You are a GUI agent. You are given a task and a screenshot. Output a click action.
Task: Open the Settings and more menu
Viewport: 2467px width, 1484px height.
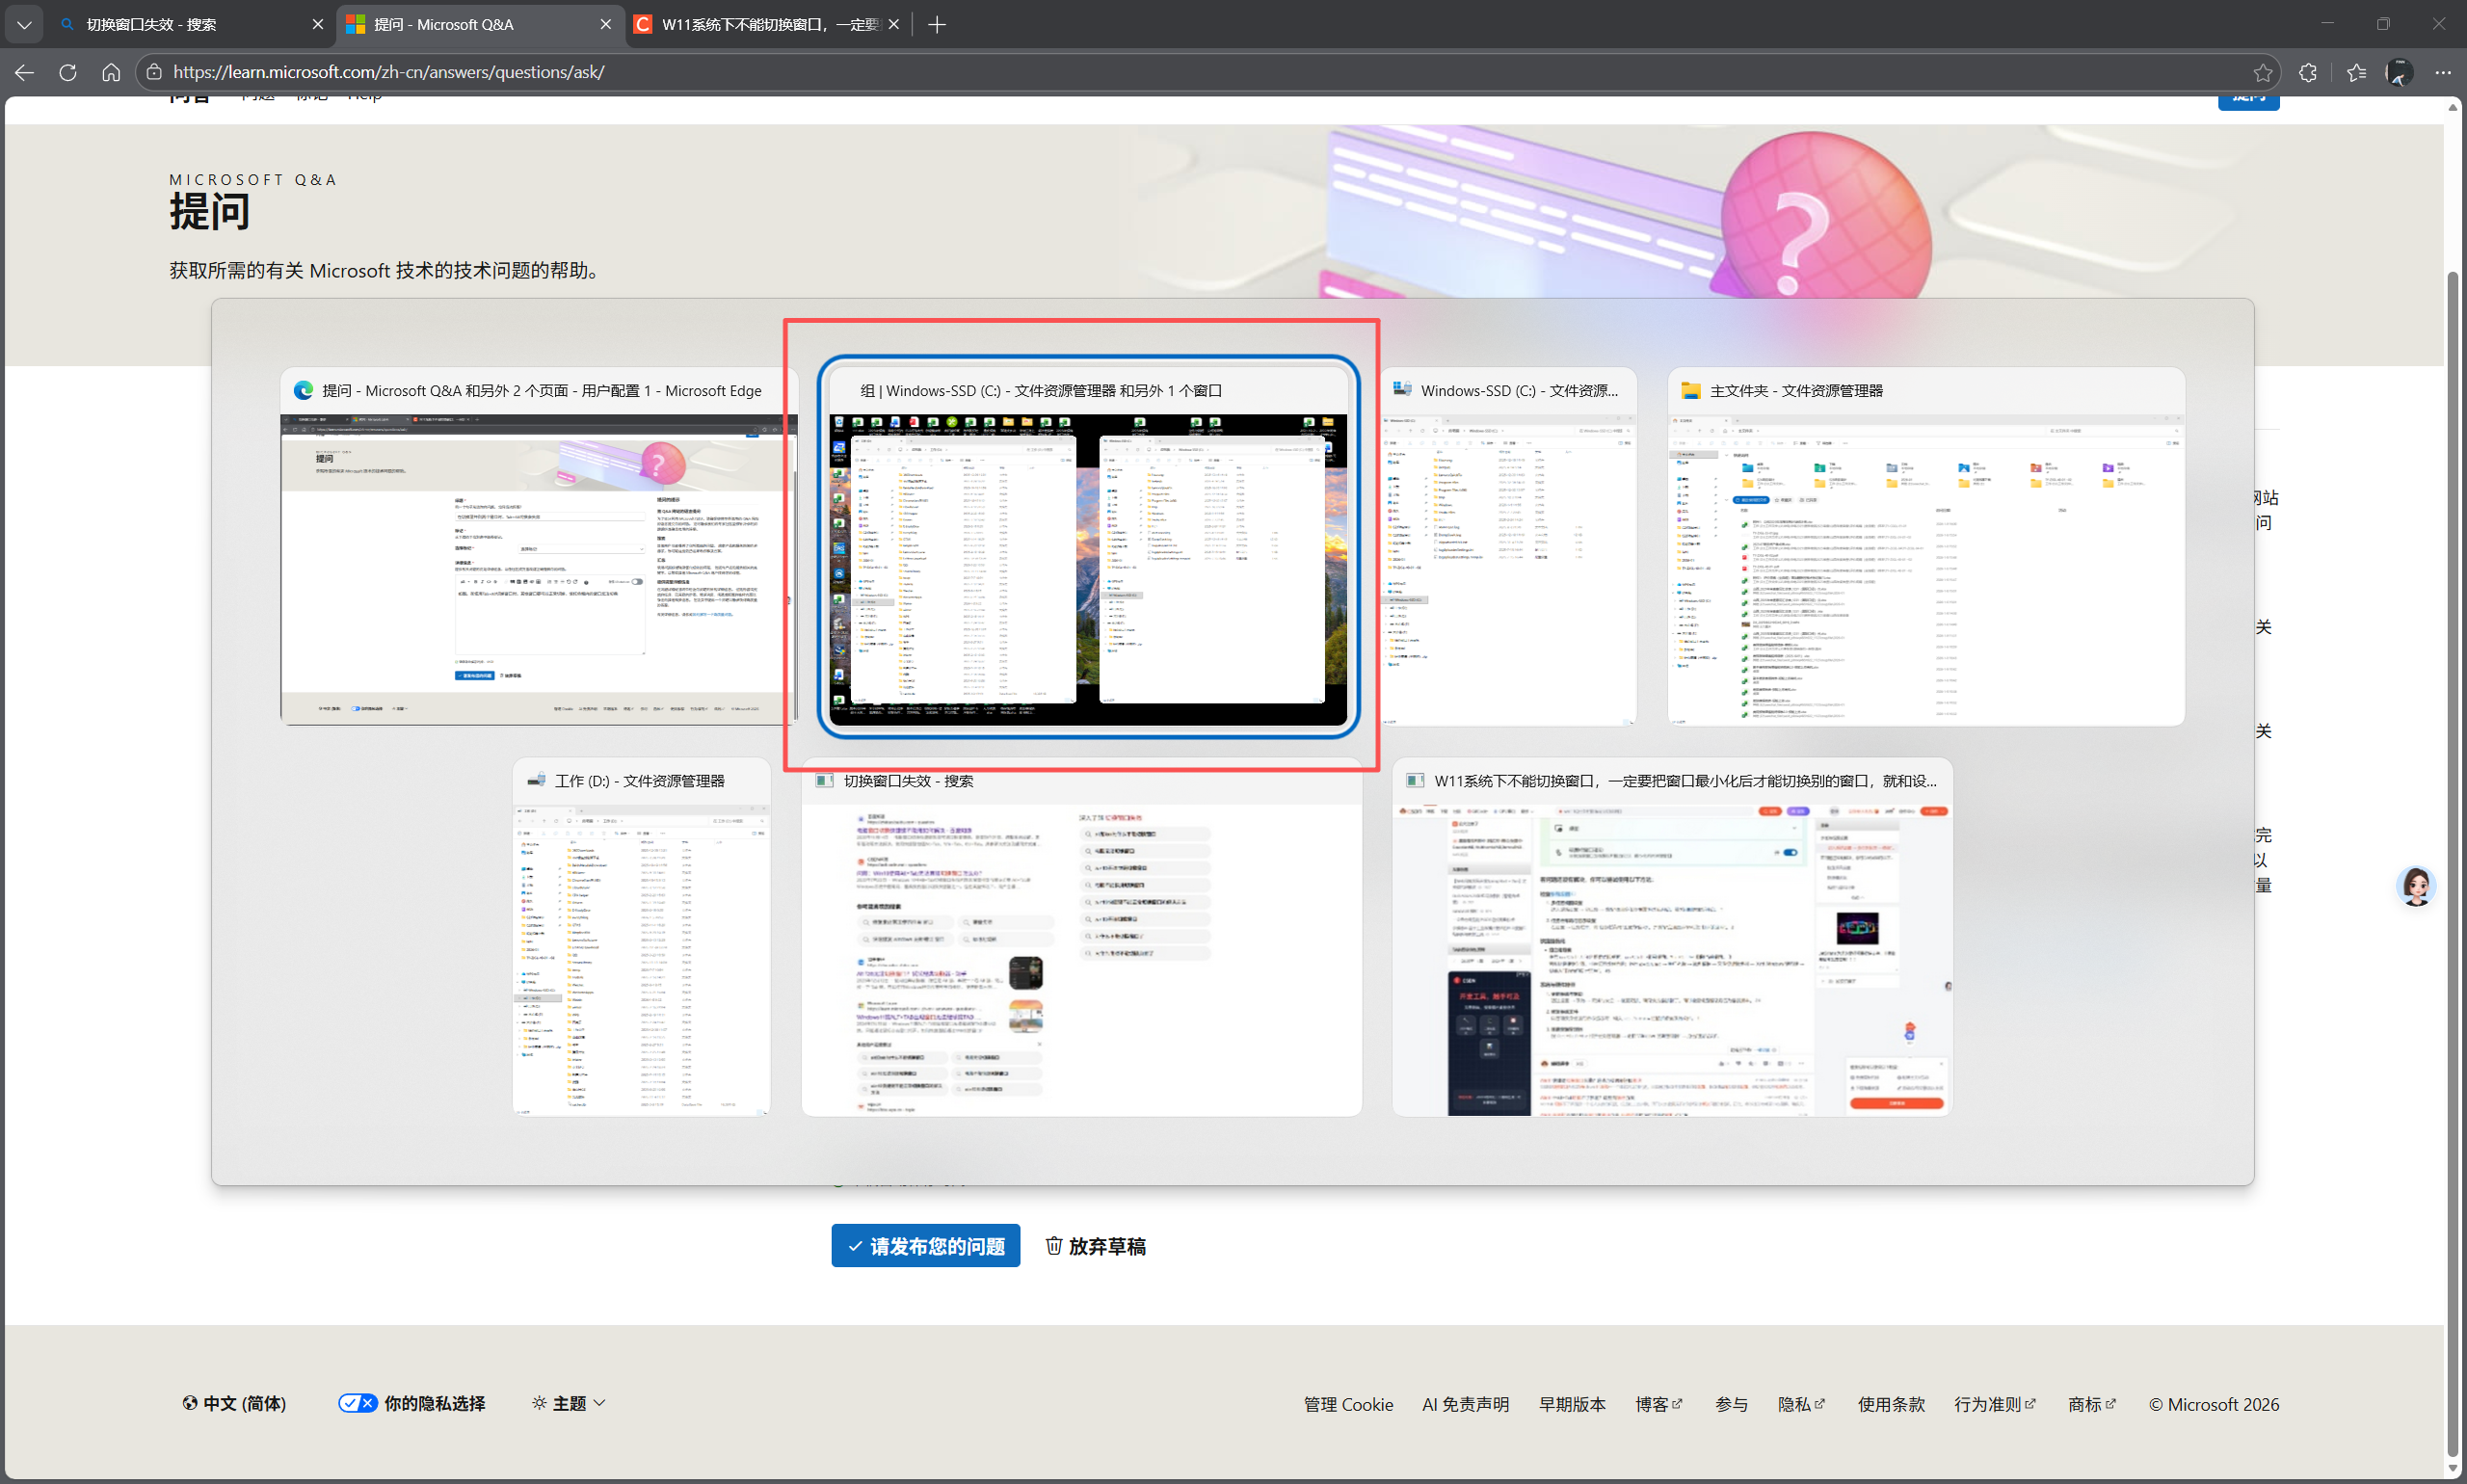tap(2444, 72)
